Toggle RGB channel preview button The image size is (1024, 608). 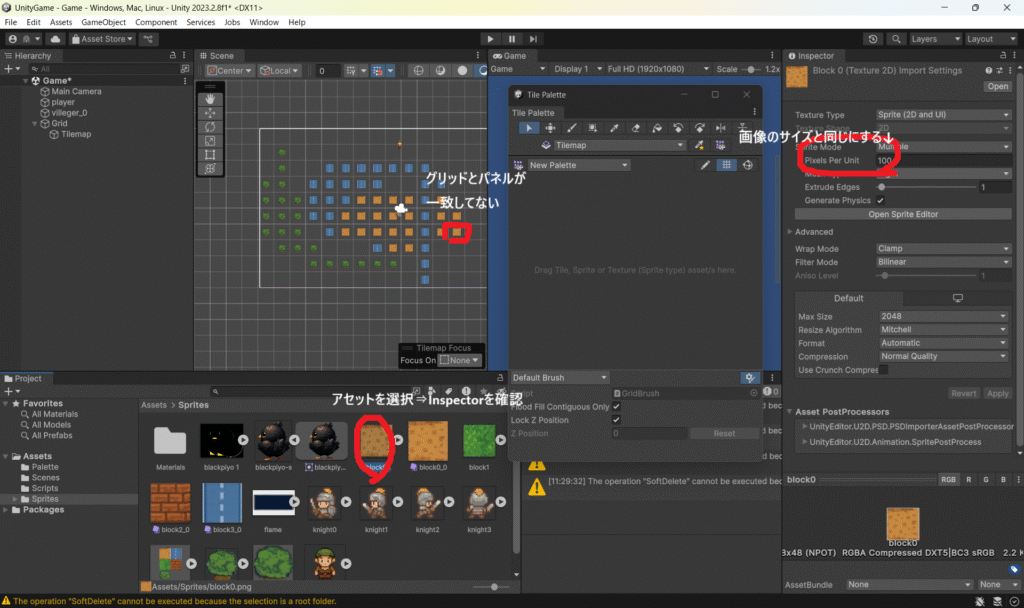pos(948,479)
